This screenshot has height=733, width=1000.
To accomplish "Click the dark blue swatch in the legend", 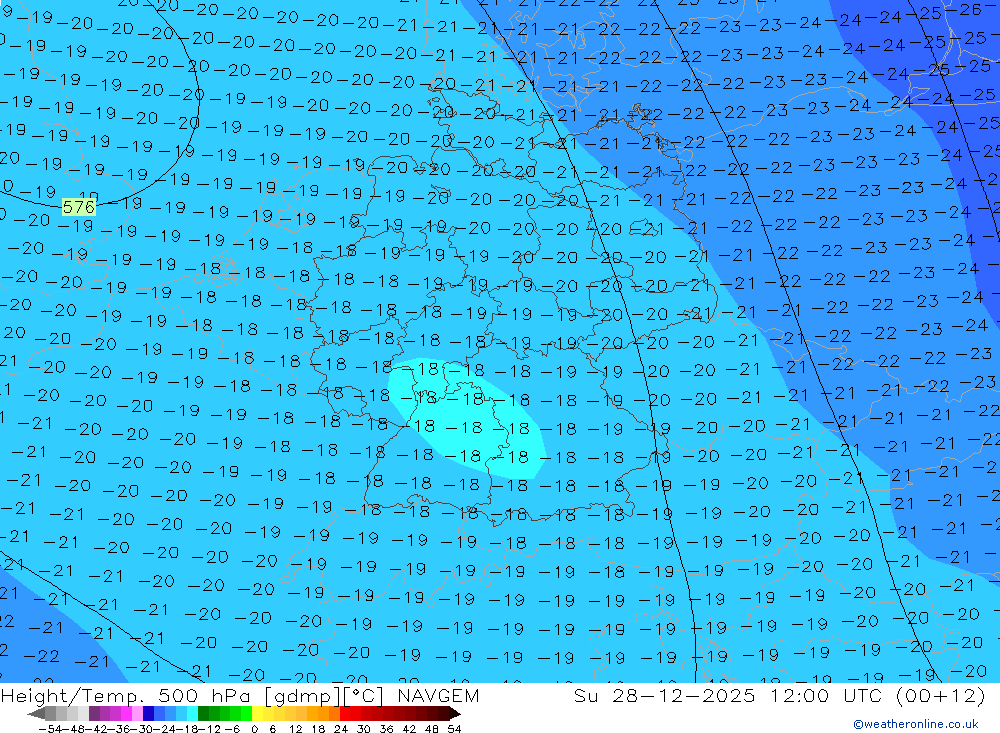I will coord(148,714).
